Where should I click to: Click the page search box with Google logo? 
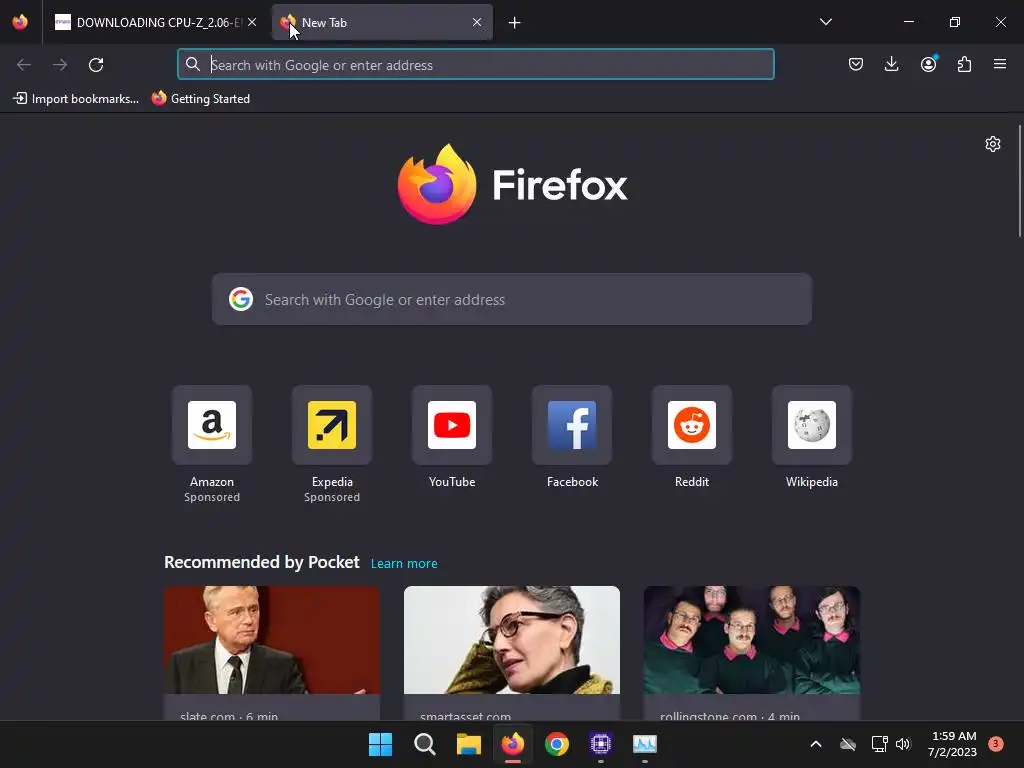(511, 300)
